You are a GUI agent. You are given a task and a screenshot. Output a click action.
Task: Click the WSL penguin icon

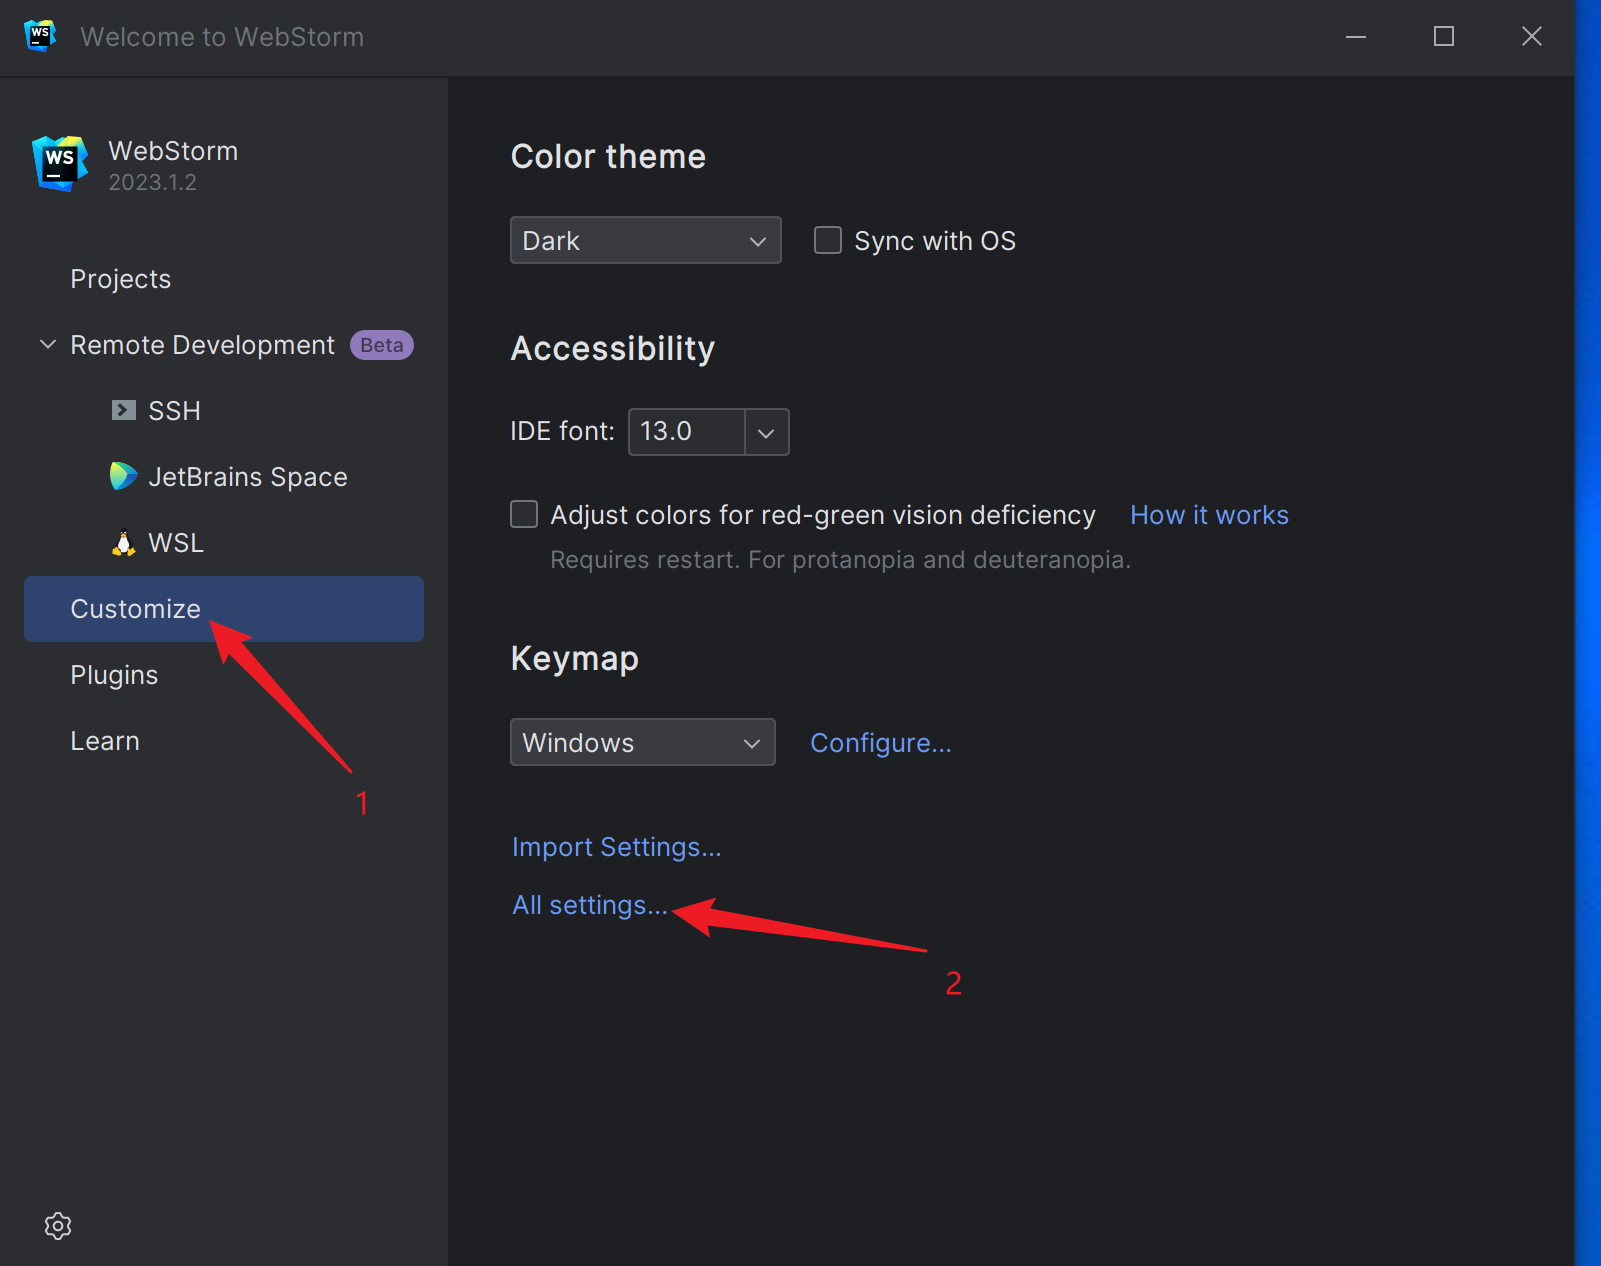point(123,542)
